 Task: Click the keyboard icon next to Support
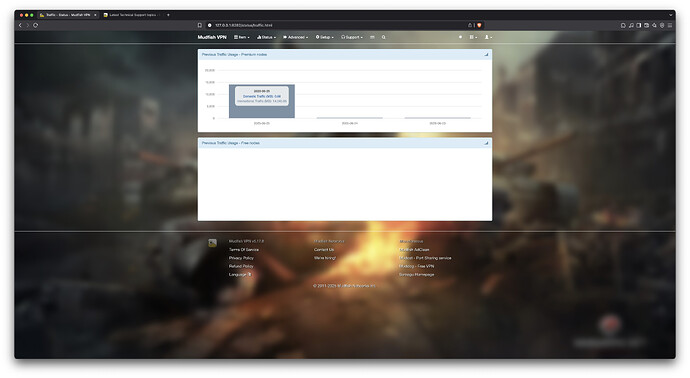[372, 37]
